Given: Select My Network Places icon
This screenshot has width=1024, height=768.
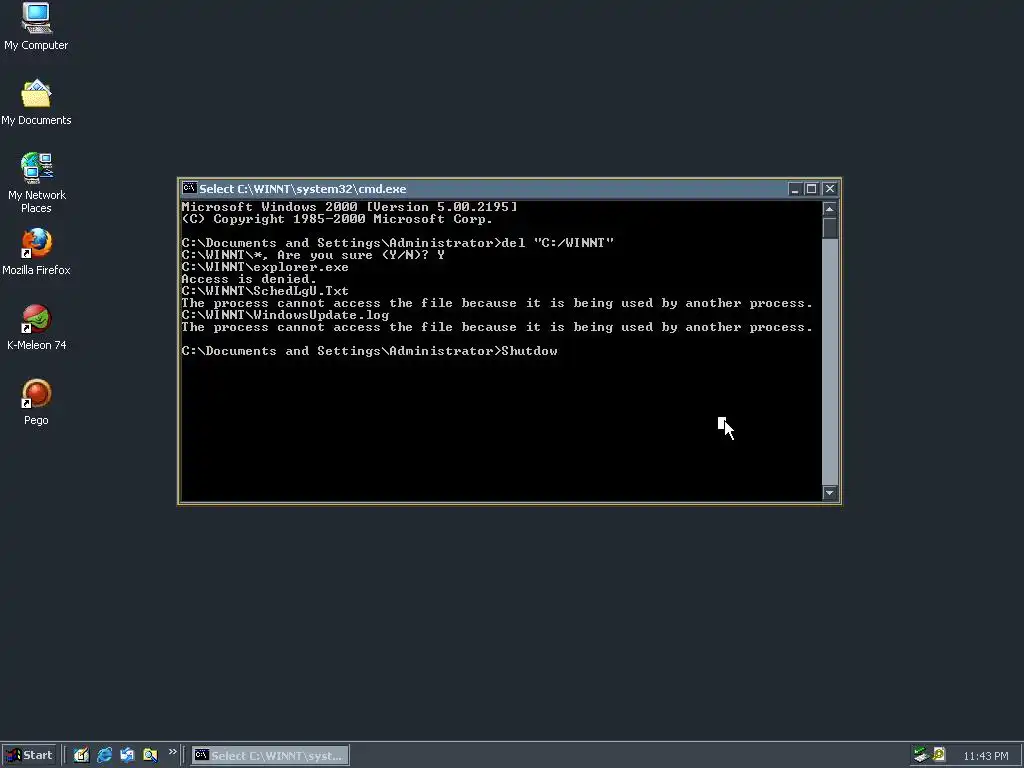Looking at the screenshot, I should (36, 183).
